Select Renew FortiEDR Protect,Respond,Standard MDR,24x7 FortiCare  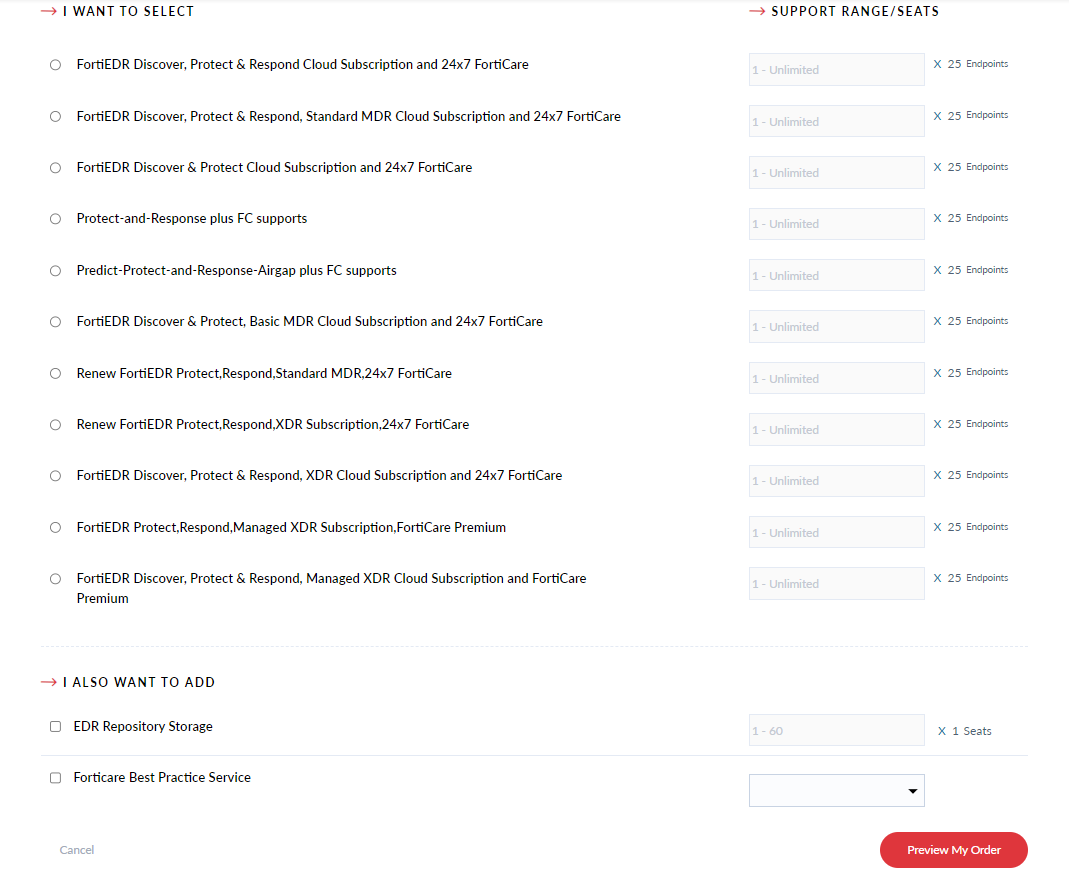tap(55, 373)
